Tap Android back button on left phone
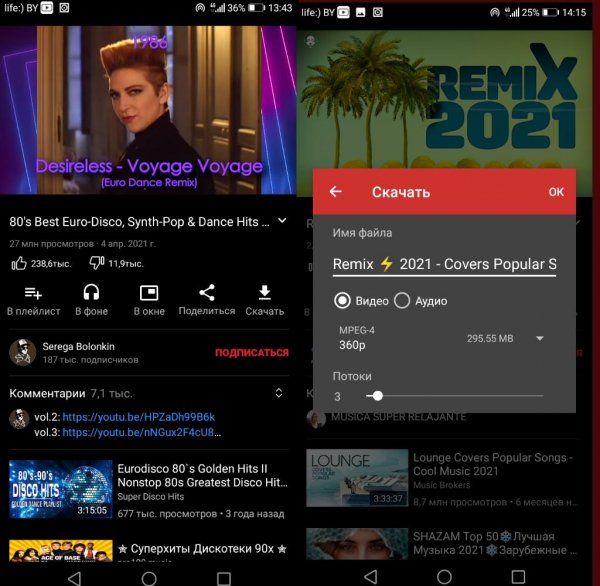This screenshot has height=586, width=600. tap(74, 578)
